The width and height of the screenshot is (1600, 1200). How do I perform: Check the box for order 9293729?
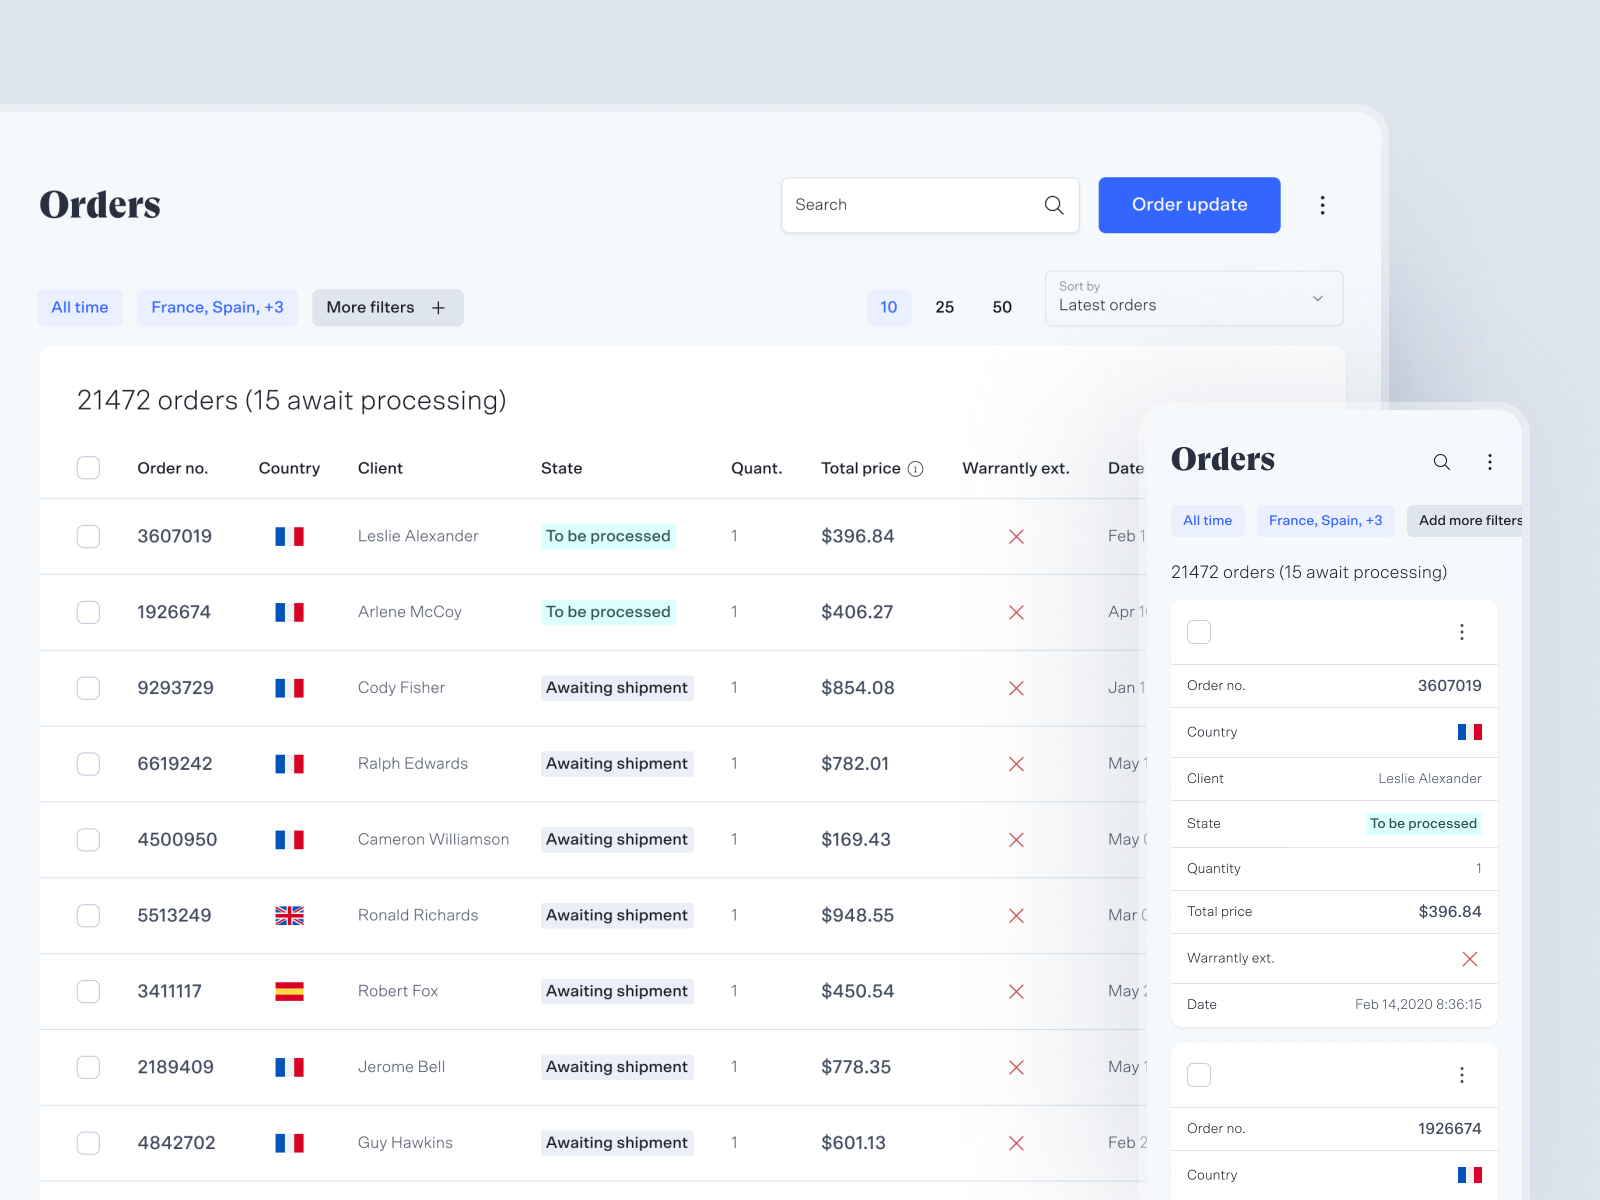point(88,689)
